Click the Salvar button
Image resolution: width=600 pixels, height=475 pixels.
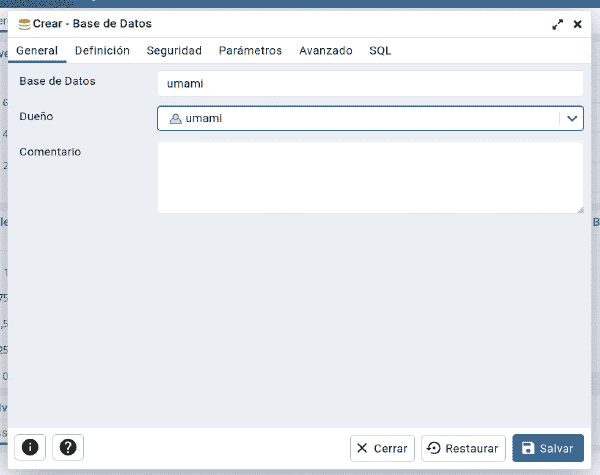point(548,448)
